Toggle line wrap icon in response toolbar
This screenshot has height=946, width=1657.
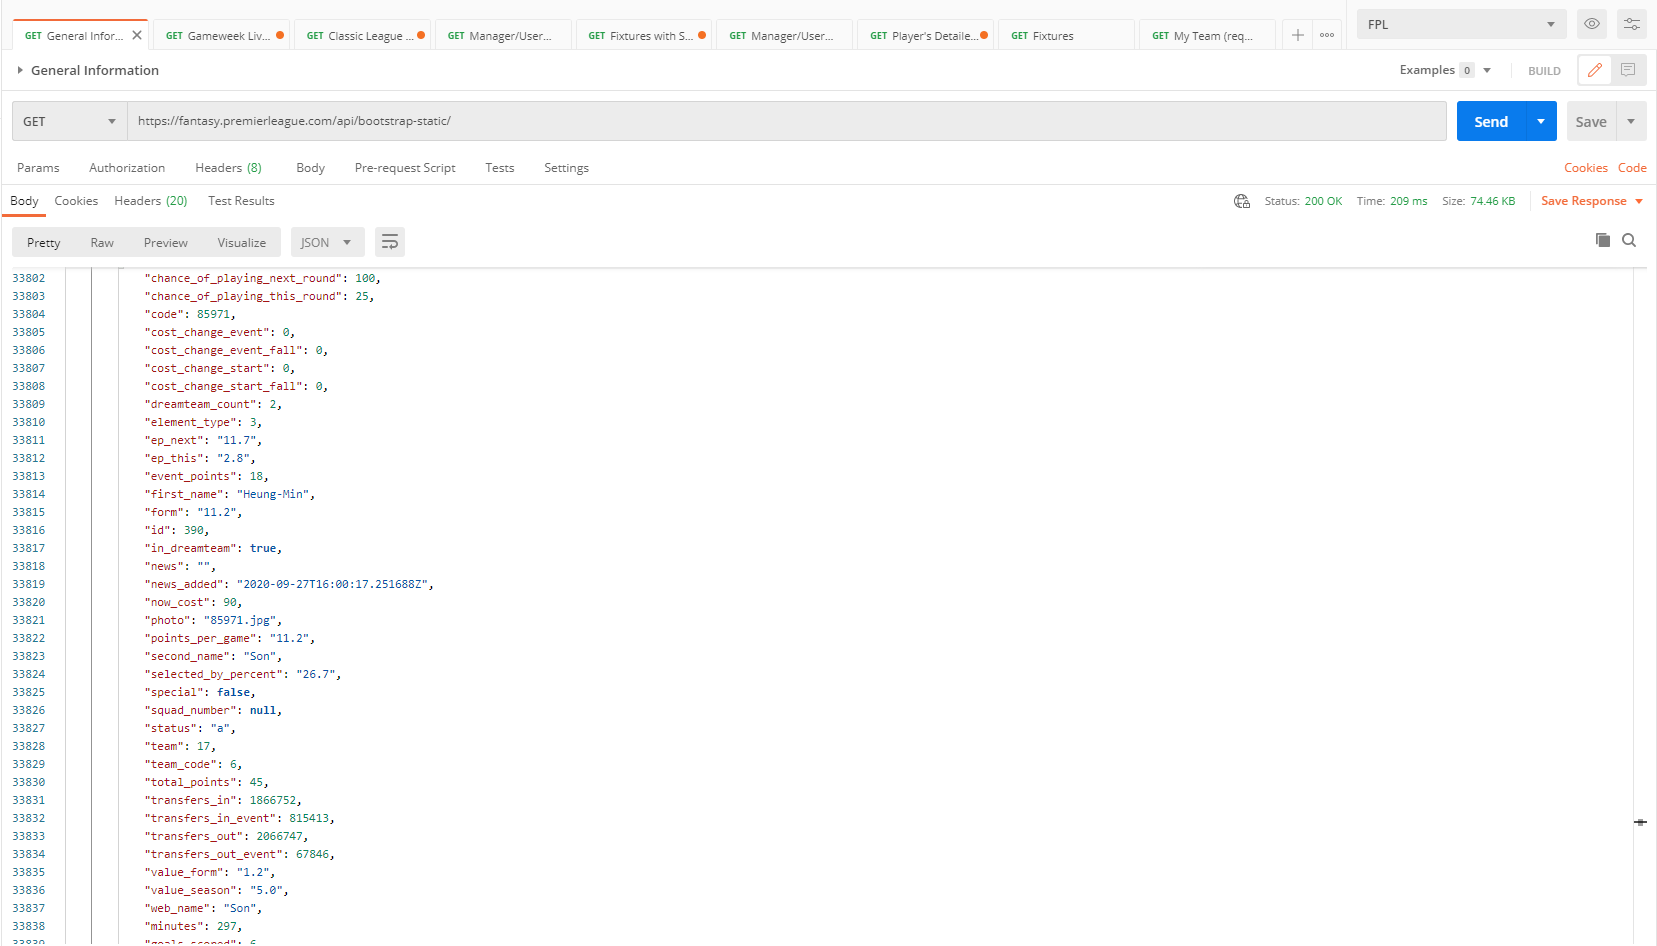pyautogui.click(x=390, y=242)
